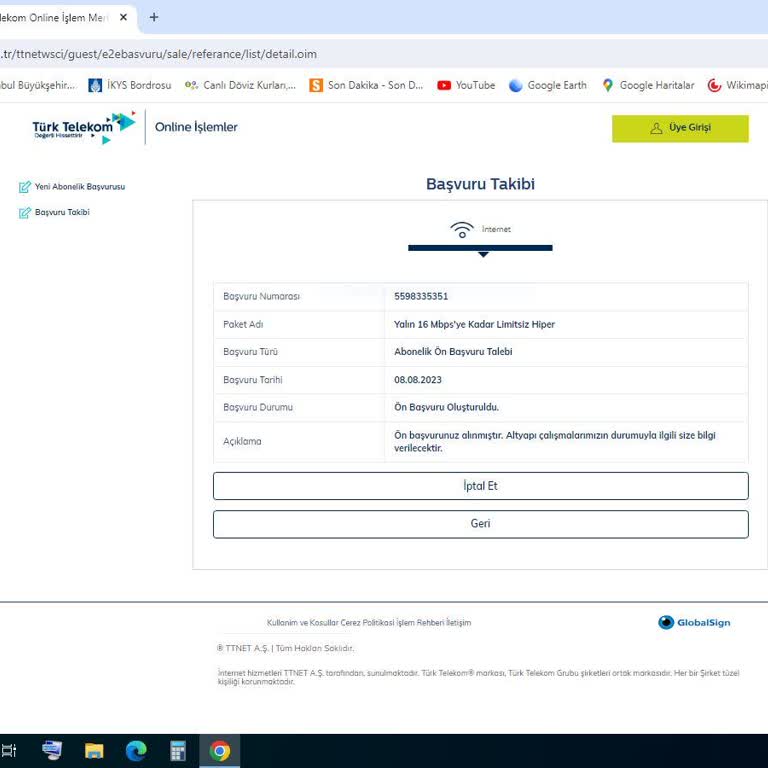768x768 pixels.
Task: Click the Türk Telekom logo
Action: pos(84,127)
